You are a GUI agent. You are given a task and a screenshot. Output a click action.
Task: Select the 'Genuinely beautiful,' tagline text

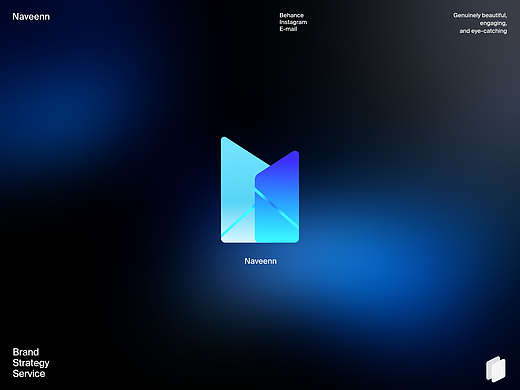coord(480,15)
